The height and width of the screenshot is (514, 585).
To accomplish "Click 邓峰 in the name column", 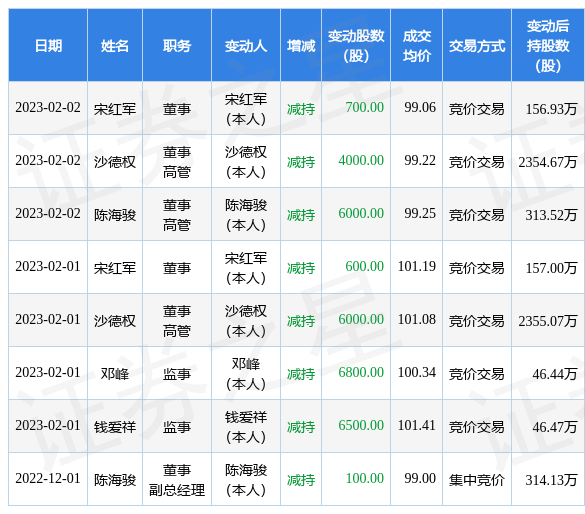I will [115, 373].
